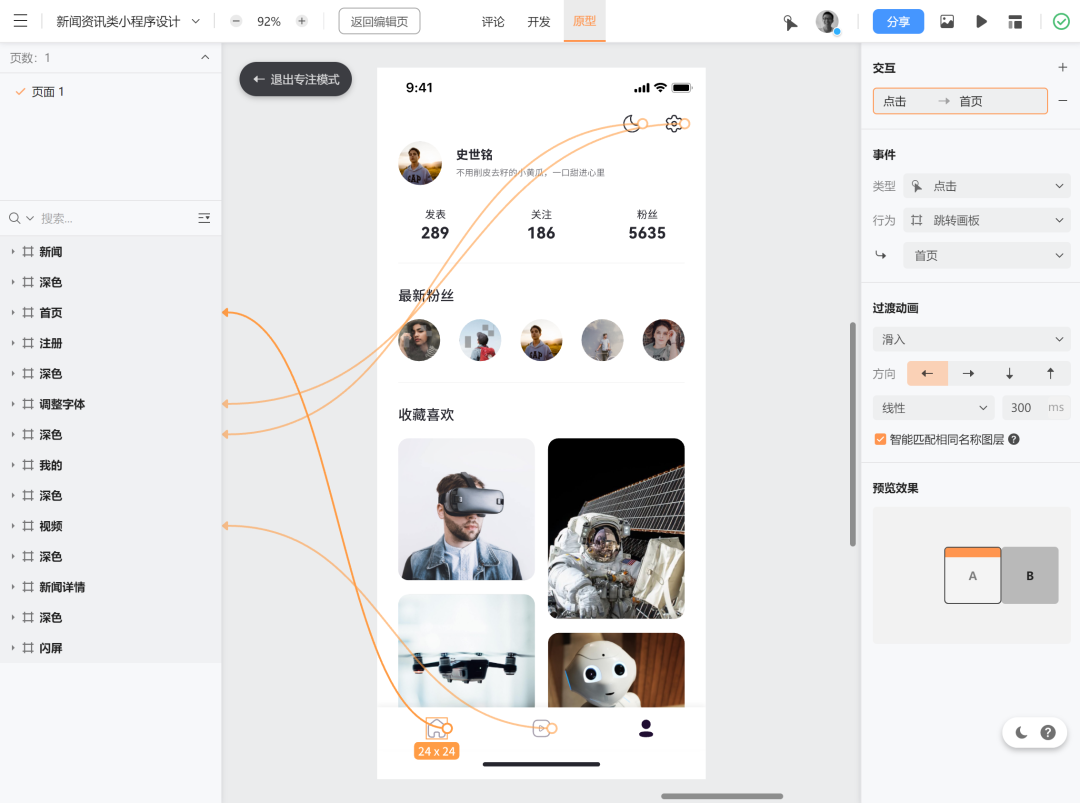This screenshot has height=803, width=1080.
Task: Click the drone image thumbnail
Action: (x=466, y=651)
